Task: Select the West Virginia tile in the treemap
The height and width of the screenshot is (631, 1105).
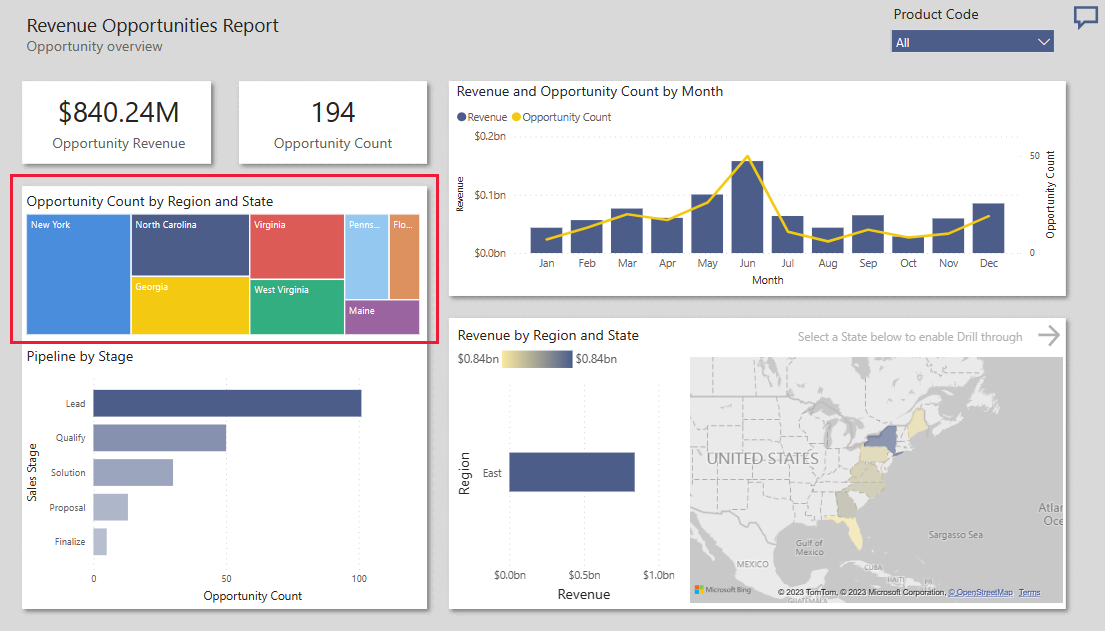Action: click(x=295, y=305)
